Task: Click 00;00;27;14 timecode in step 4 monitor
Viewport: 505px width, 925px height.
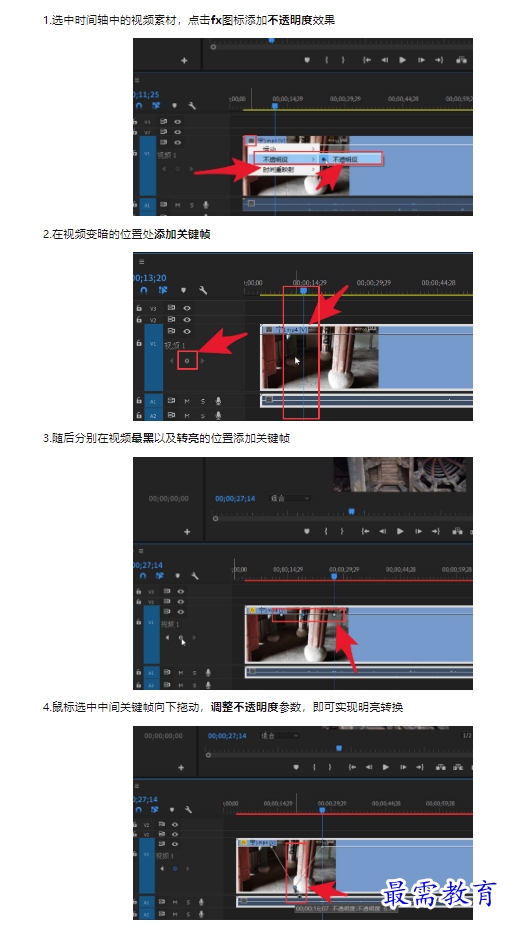Action: [227, 736]
